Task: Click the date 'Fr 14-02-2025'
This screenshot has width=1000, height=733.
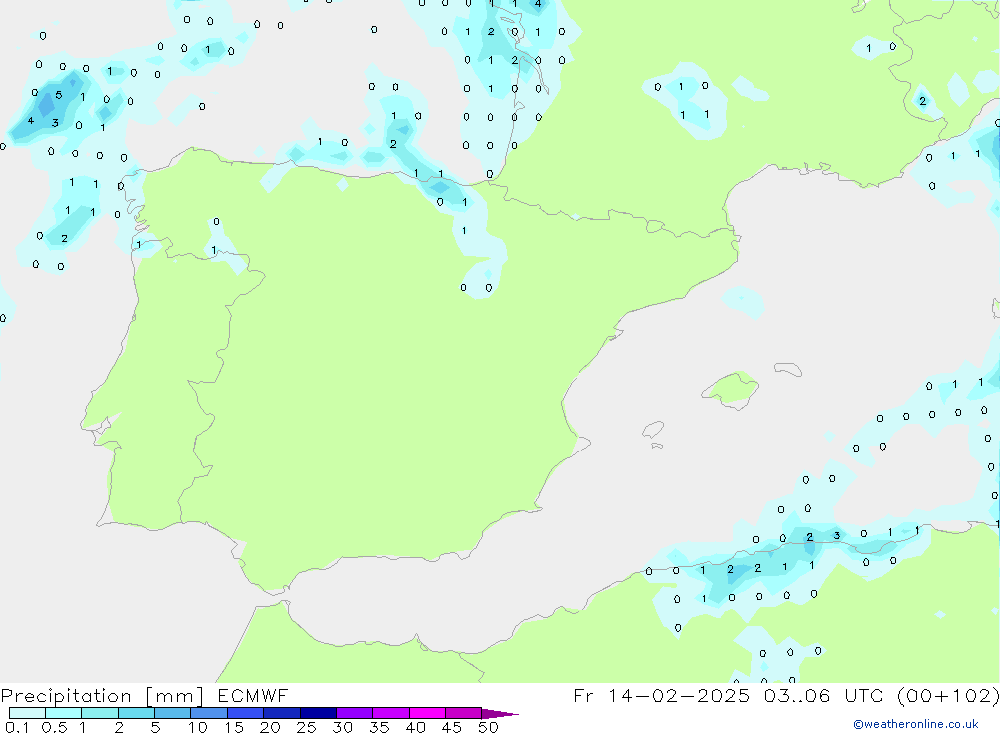Action: pos(661,695)
